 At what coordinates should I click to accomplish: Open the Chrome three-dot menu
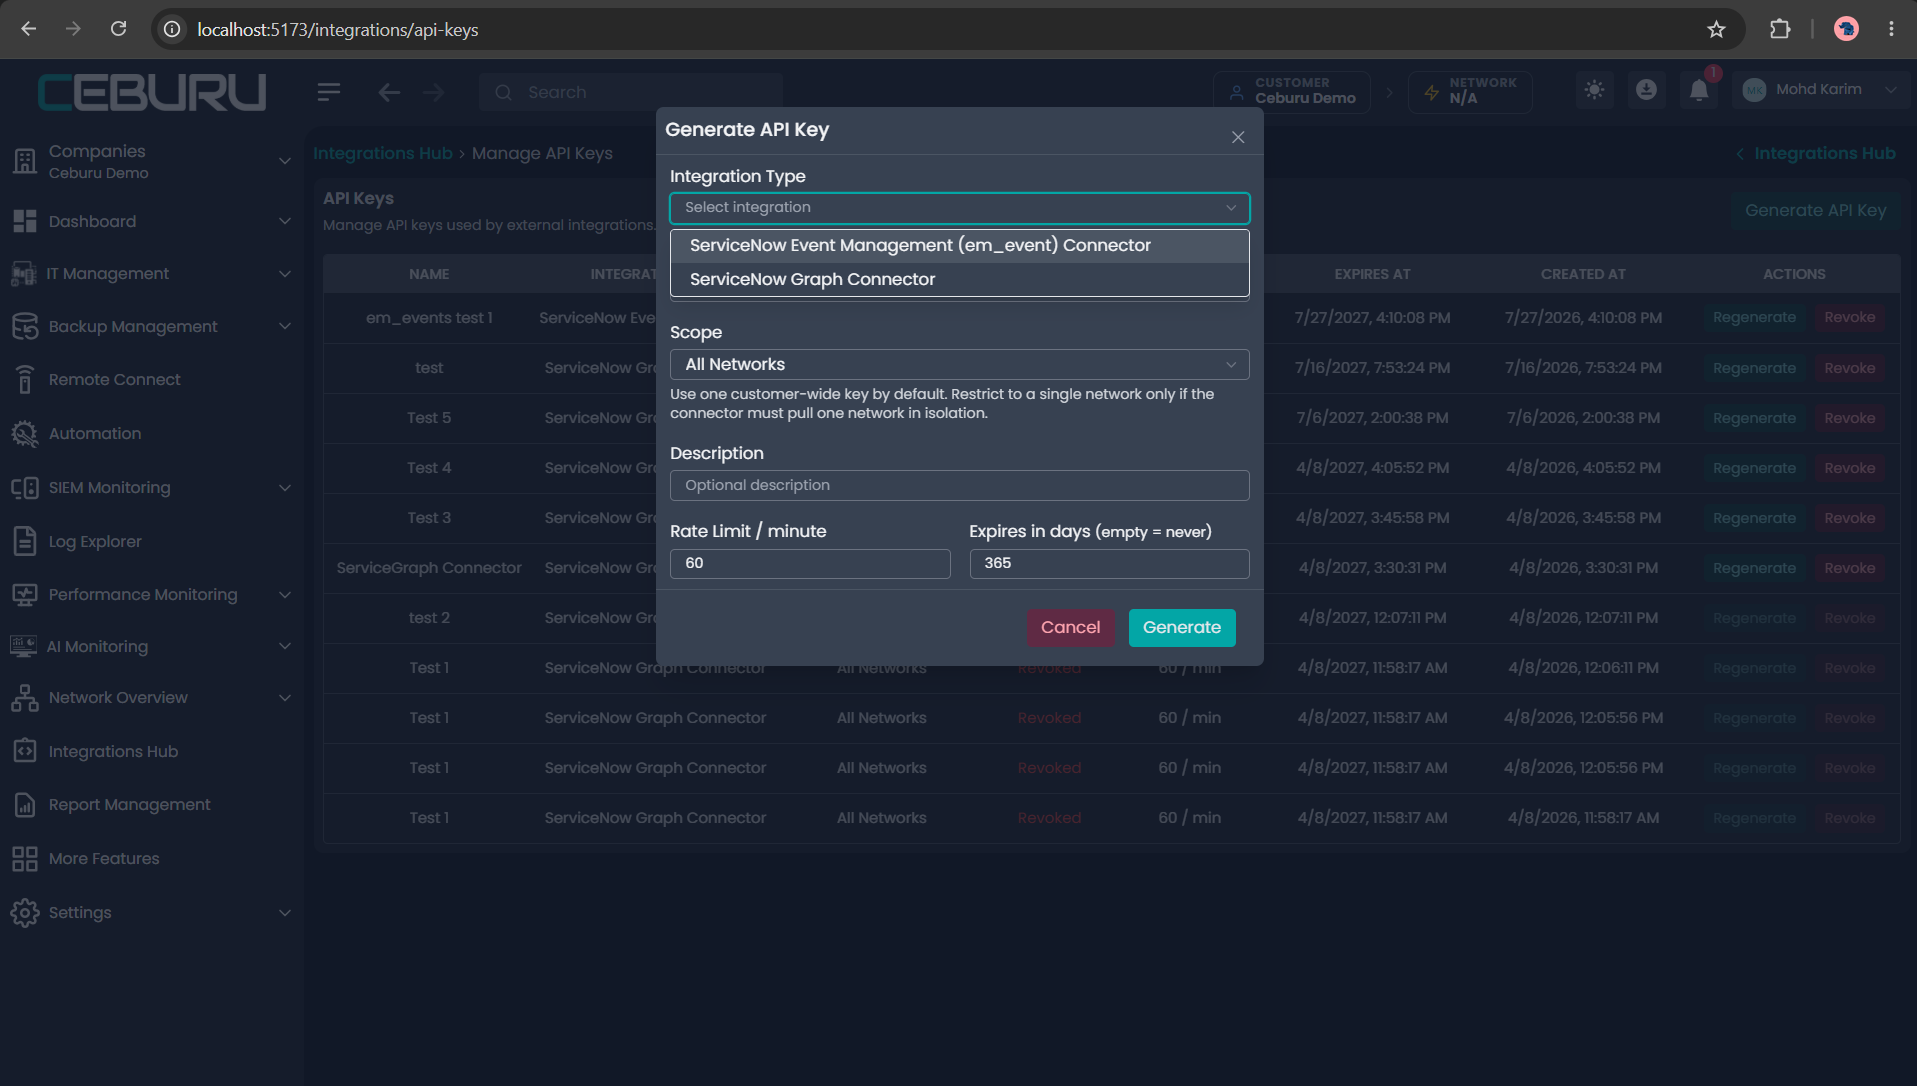click(1891, 29)
